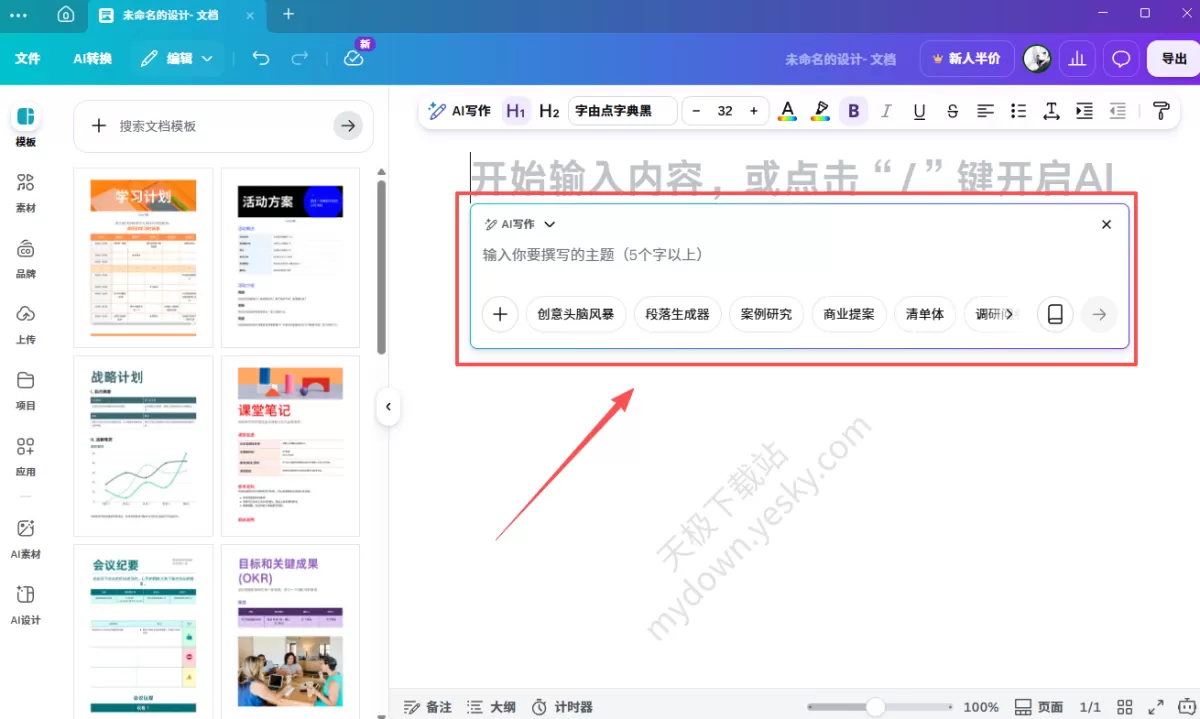This screenshot has width=1200, height=719.
Task: Add a new tab with plus icon
Action: 289,14
